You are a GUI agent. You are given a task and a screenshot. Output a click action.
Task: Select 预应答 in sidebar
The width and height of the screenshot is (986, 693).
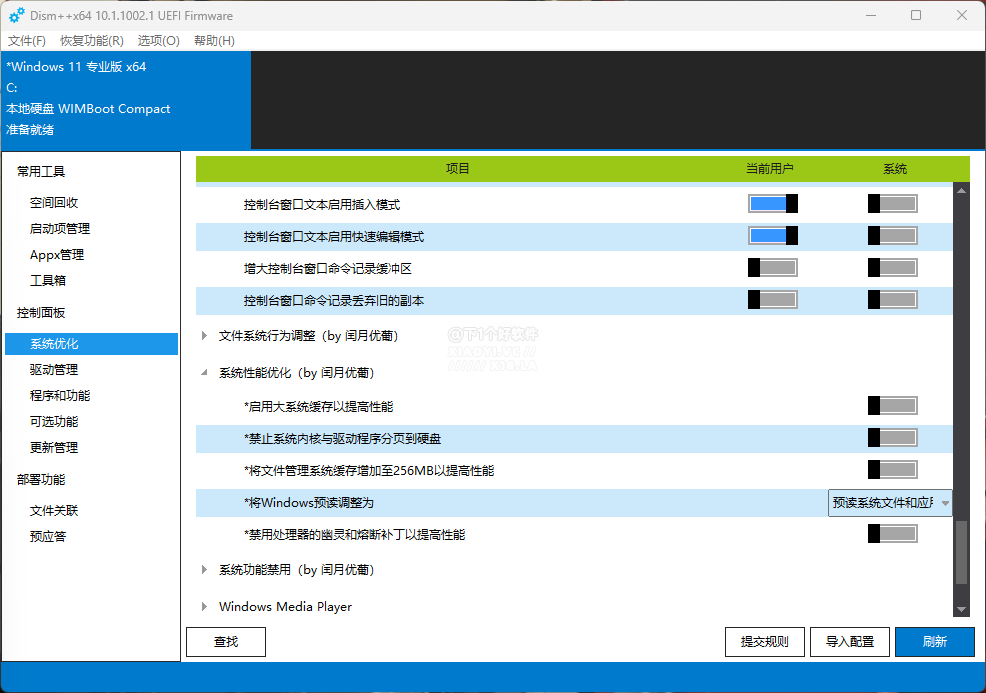48,536
